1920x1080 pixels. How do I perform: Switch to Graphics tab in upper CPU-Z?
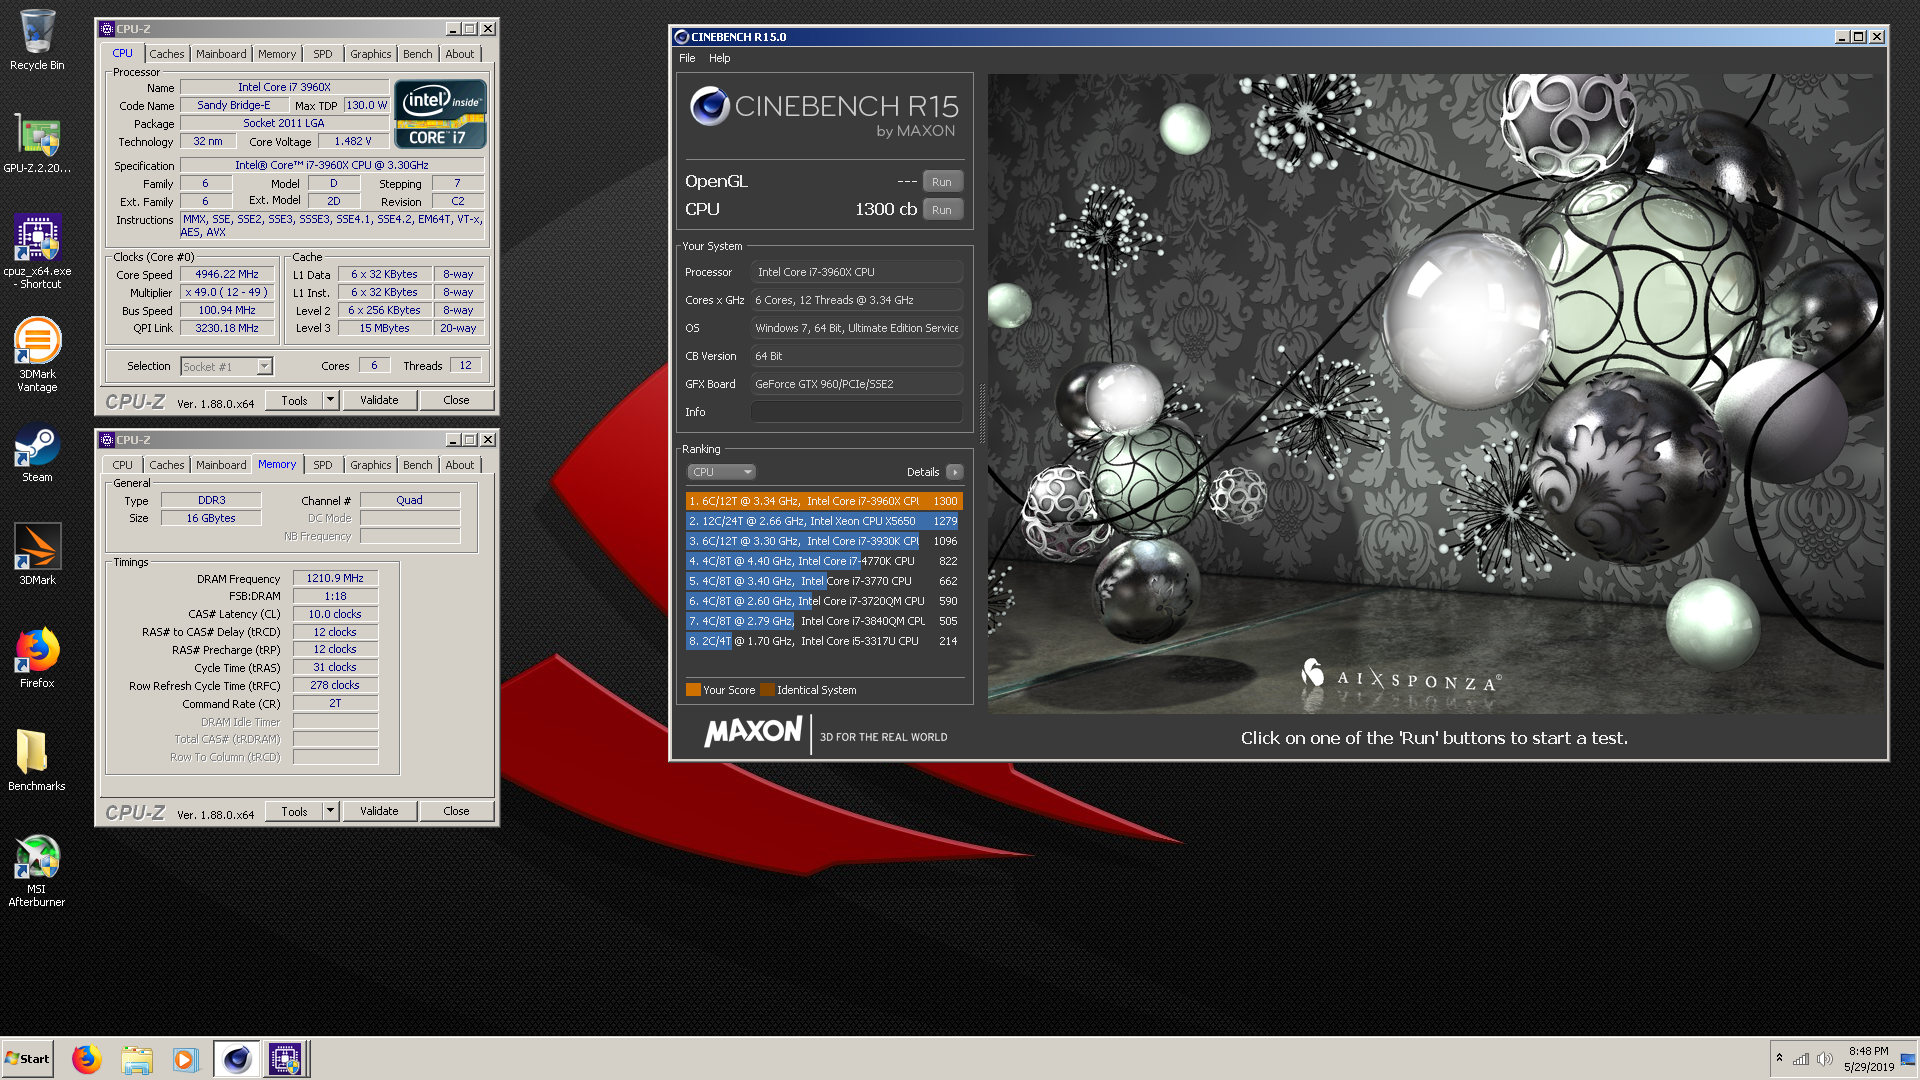pos(371,54)
